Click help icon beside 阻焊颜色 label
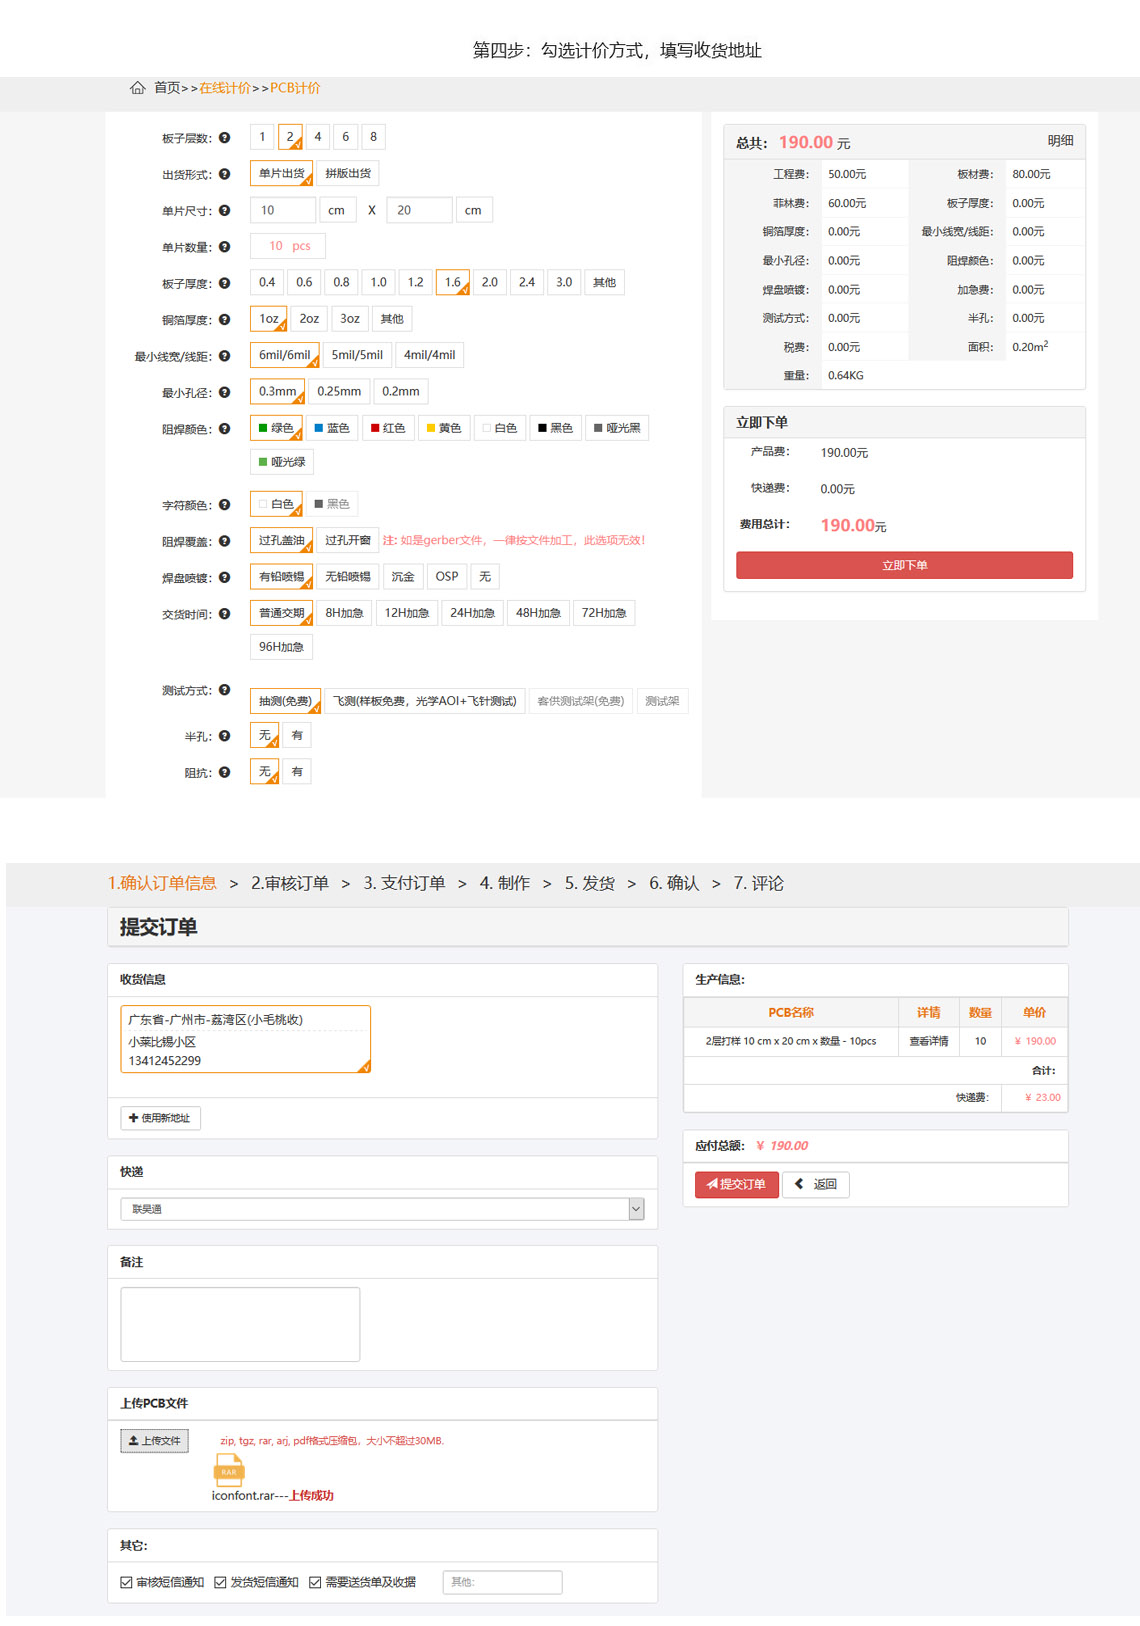Screen dimensions: 1140x1626 click(225, 429)
